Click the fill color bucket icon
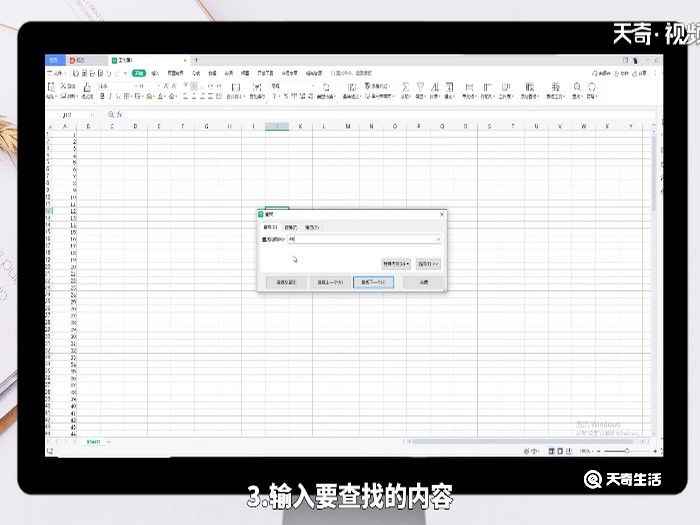Image resolution: width=700 pixels, height=525 pixels. point(150,96)
